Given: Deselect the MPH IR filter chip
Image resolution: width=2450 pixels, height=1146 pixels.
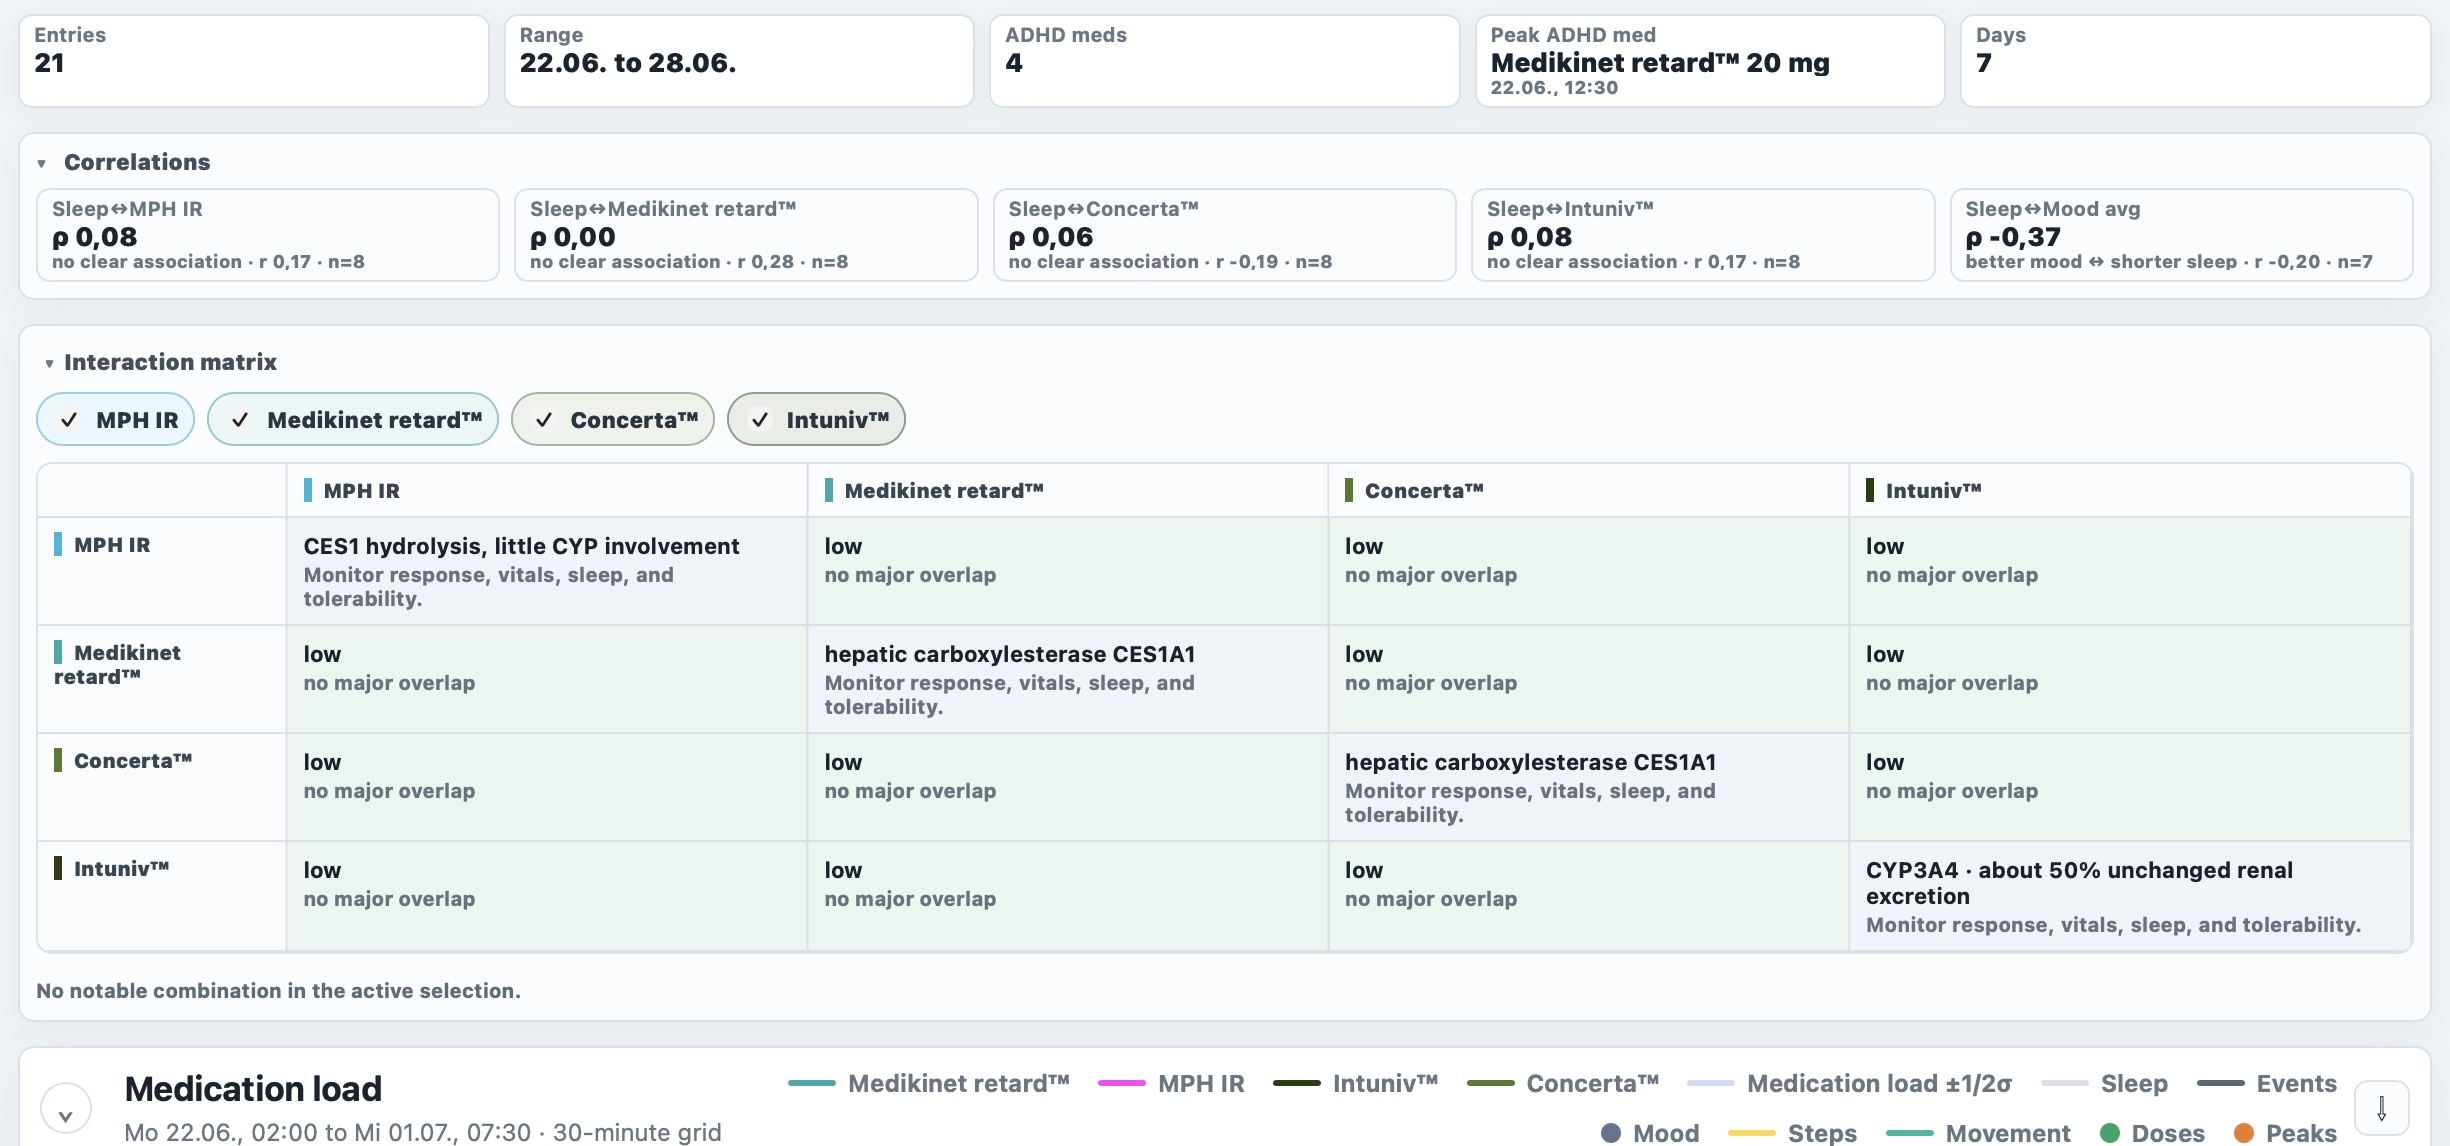Looking at the screenshot, I should coord(116,419).
